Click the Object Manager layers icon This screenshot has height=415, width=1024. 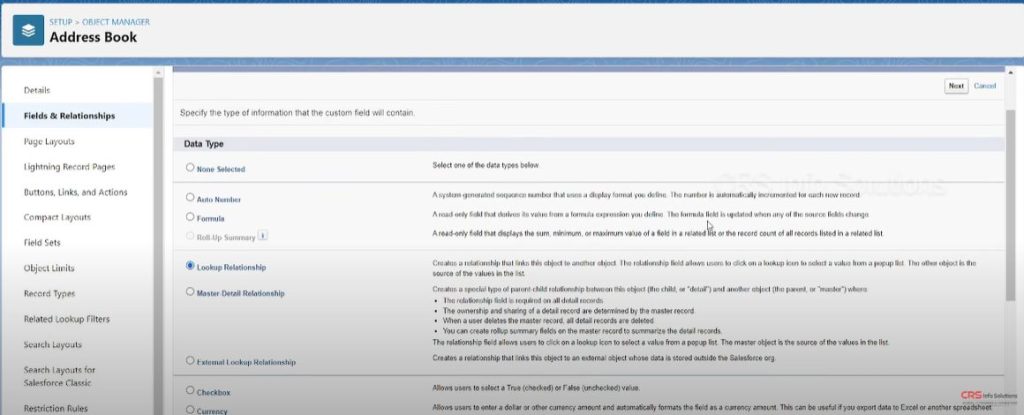tap(28, 30)
